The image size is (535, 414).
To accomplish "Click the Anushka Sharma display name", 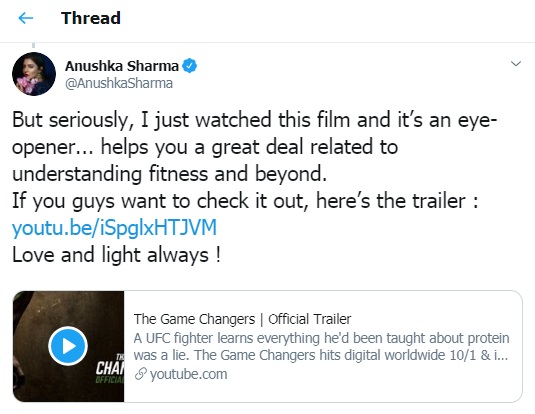I will 122,66.
